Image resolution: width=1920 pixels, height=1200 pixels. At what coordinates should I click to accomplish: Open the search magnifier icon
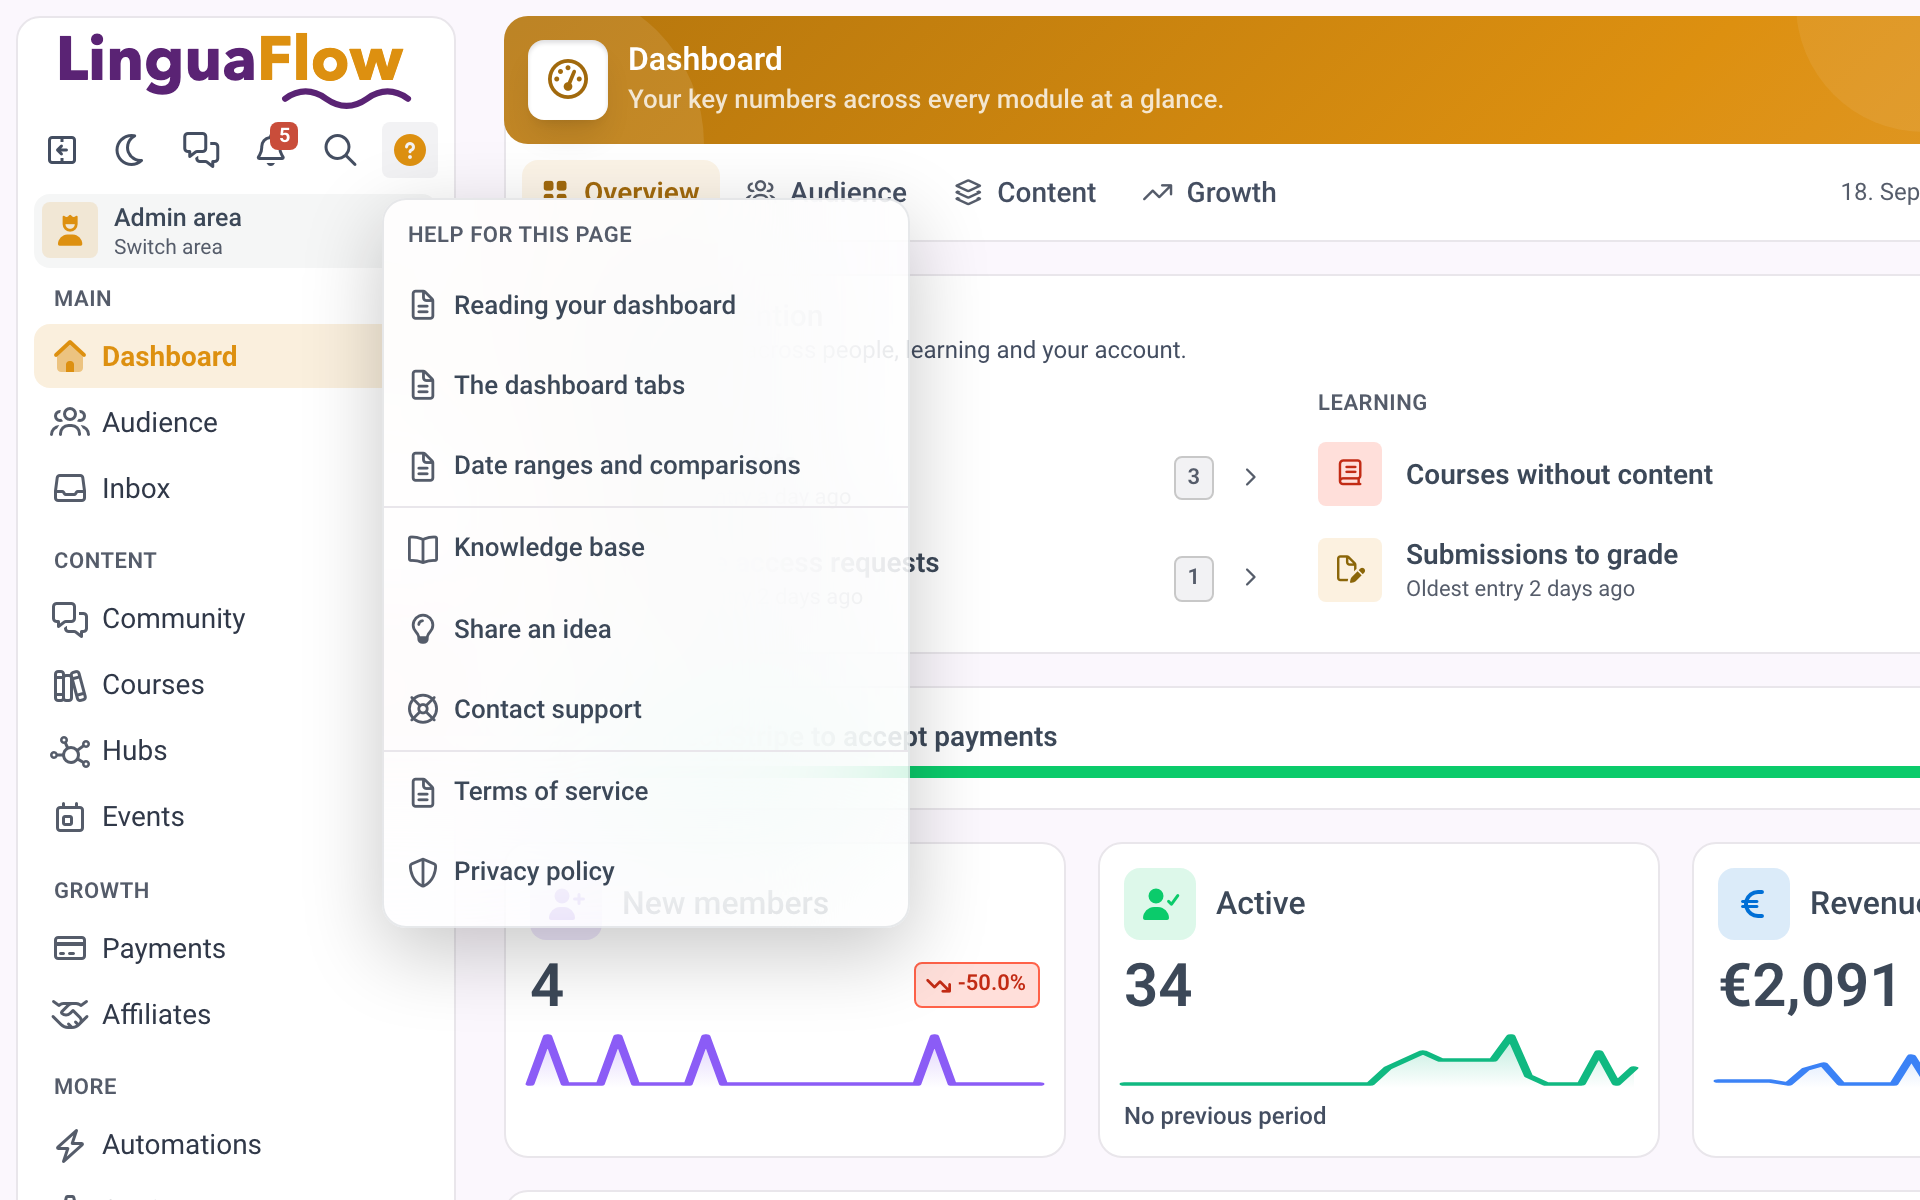tap(340, 150)
